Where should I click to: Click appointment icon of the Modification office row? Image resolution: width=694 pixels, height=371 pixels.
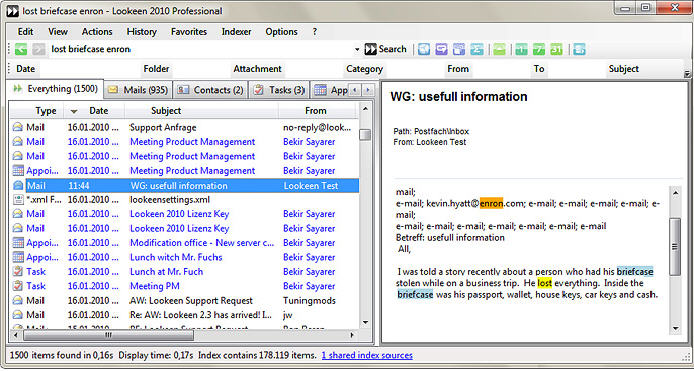coord(18,243)
